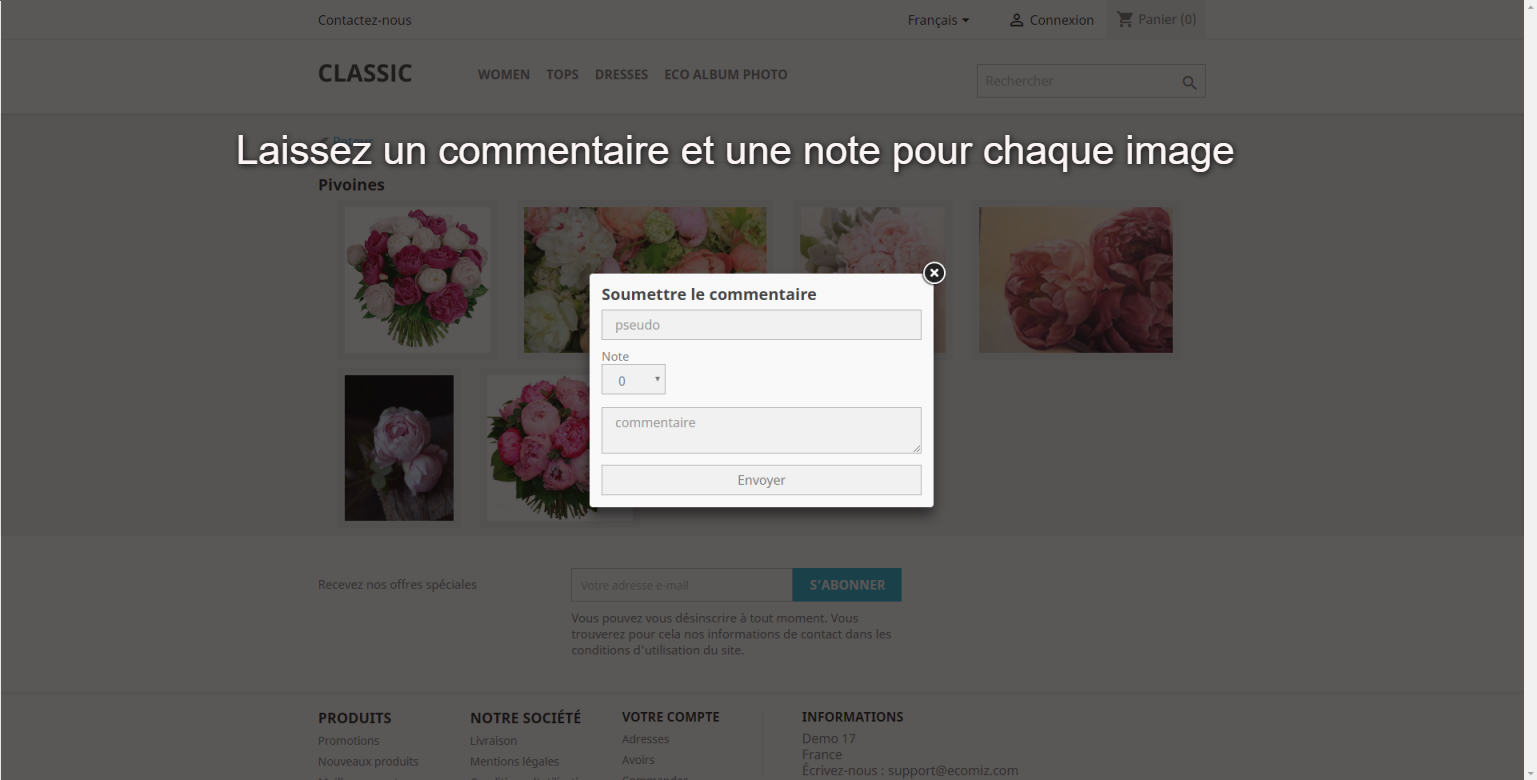Go to the Contactez-nous page
The image size is (1537, 780).
pos(365,20)
